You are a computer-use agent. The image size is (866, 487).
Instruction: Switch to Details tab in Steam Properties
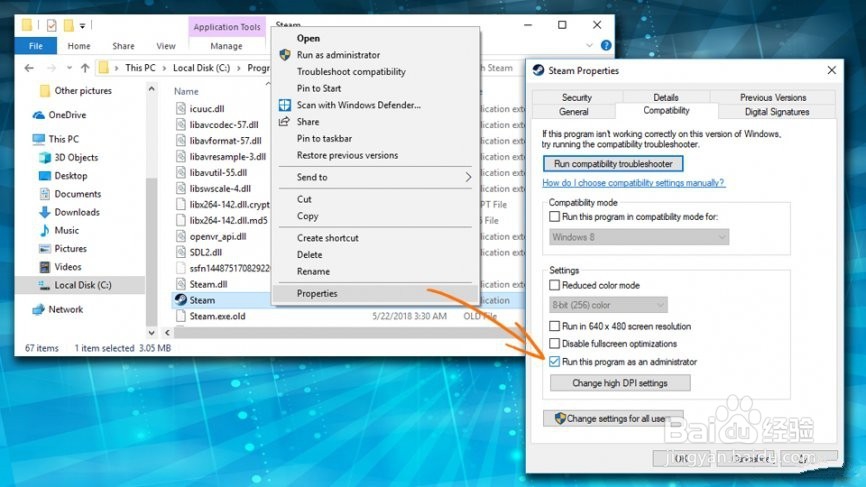pos(666,97)
